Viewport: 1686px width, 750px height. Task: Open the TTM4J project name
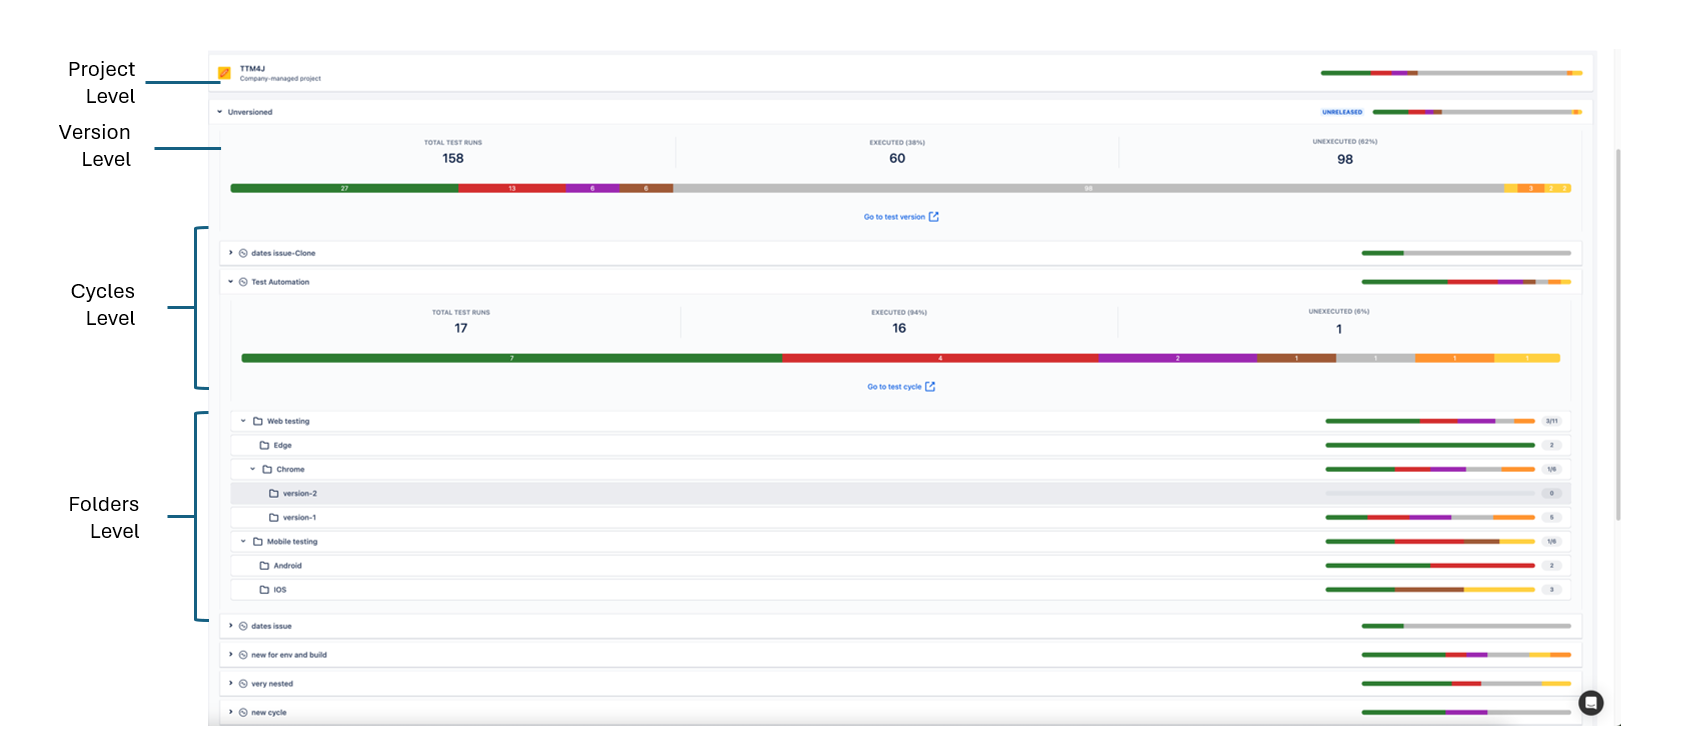[252, 69]
